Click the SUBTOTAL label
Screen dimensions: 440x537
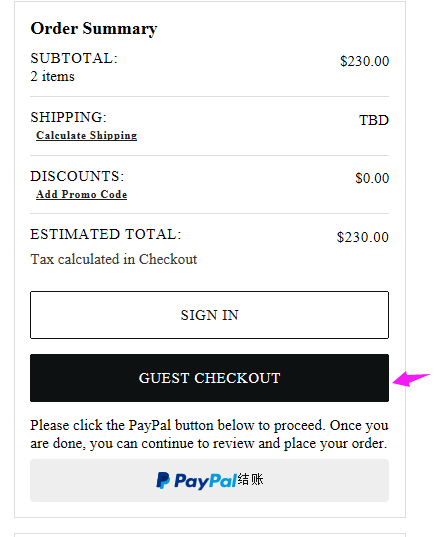[74, 58]
